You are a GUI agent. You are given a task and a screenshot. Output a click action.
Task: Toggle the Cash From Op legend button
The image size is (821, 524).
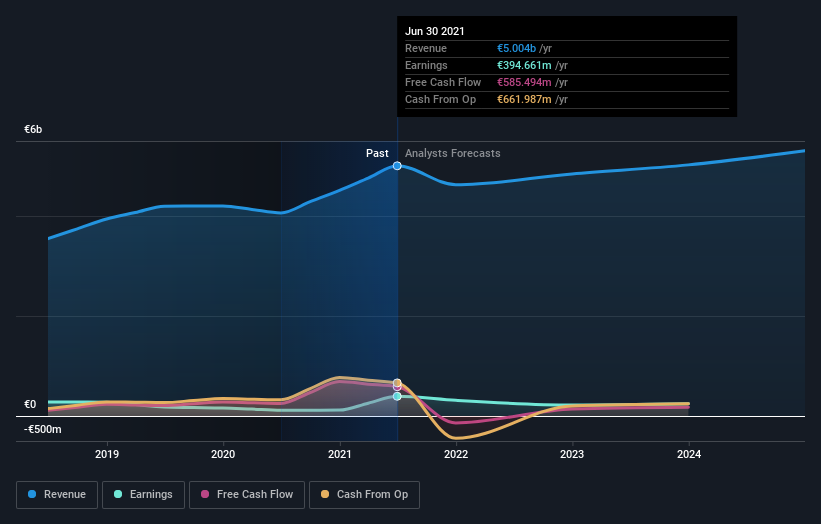click(x=364, y=495)
